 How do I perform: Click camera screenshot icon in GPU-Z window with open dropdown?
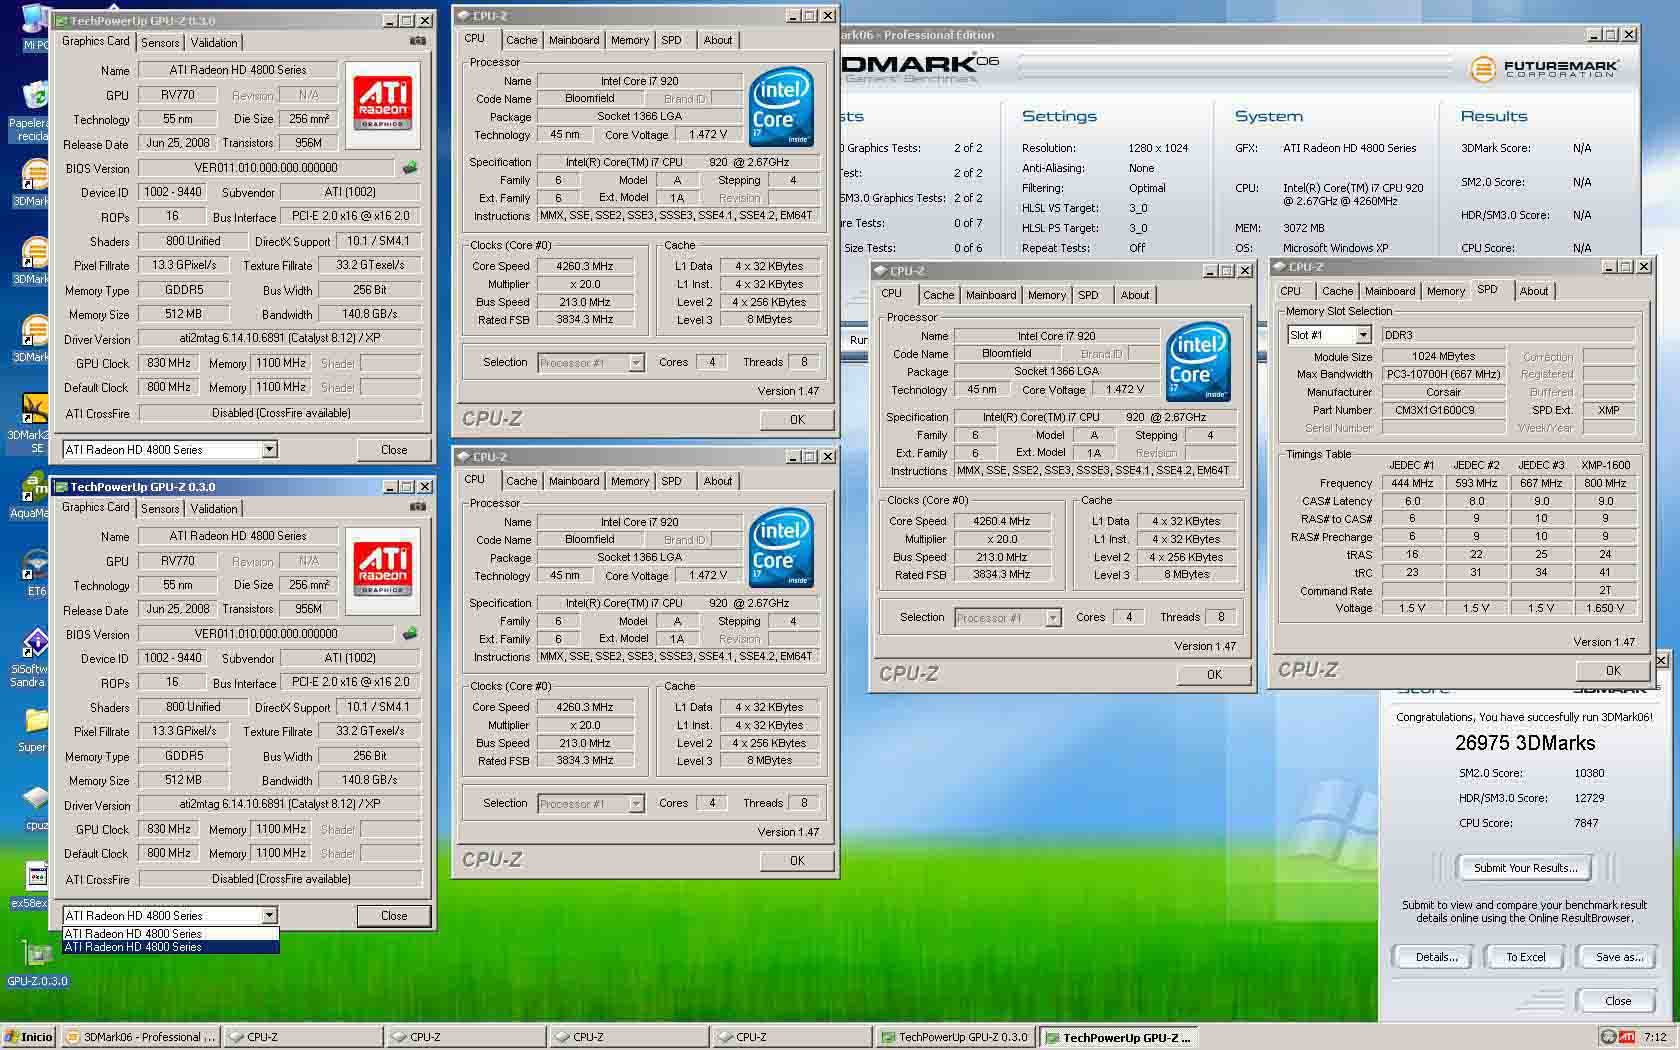tap(418, 507)
